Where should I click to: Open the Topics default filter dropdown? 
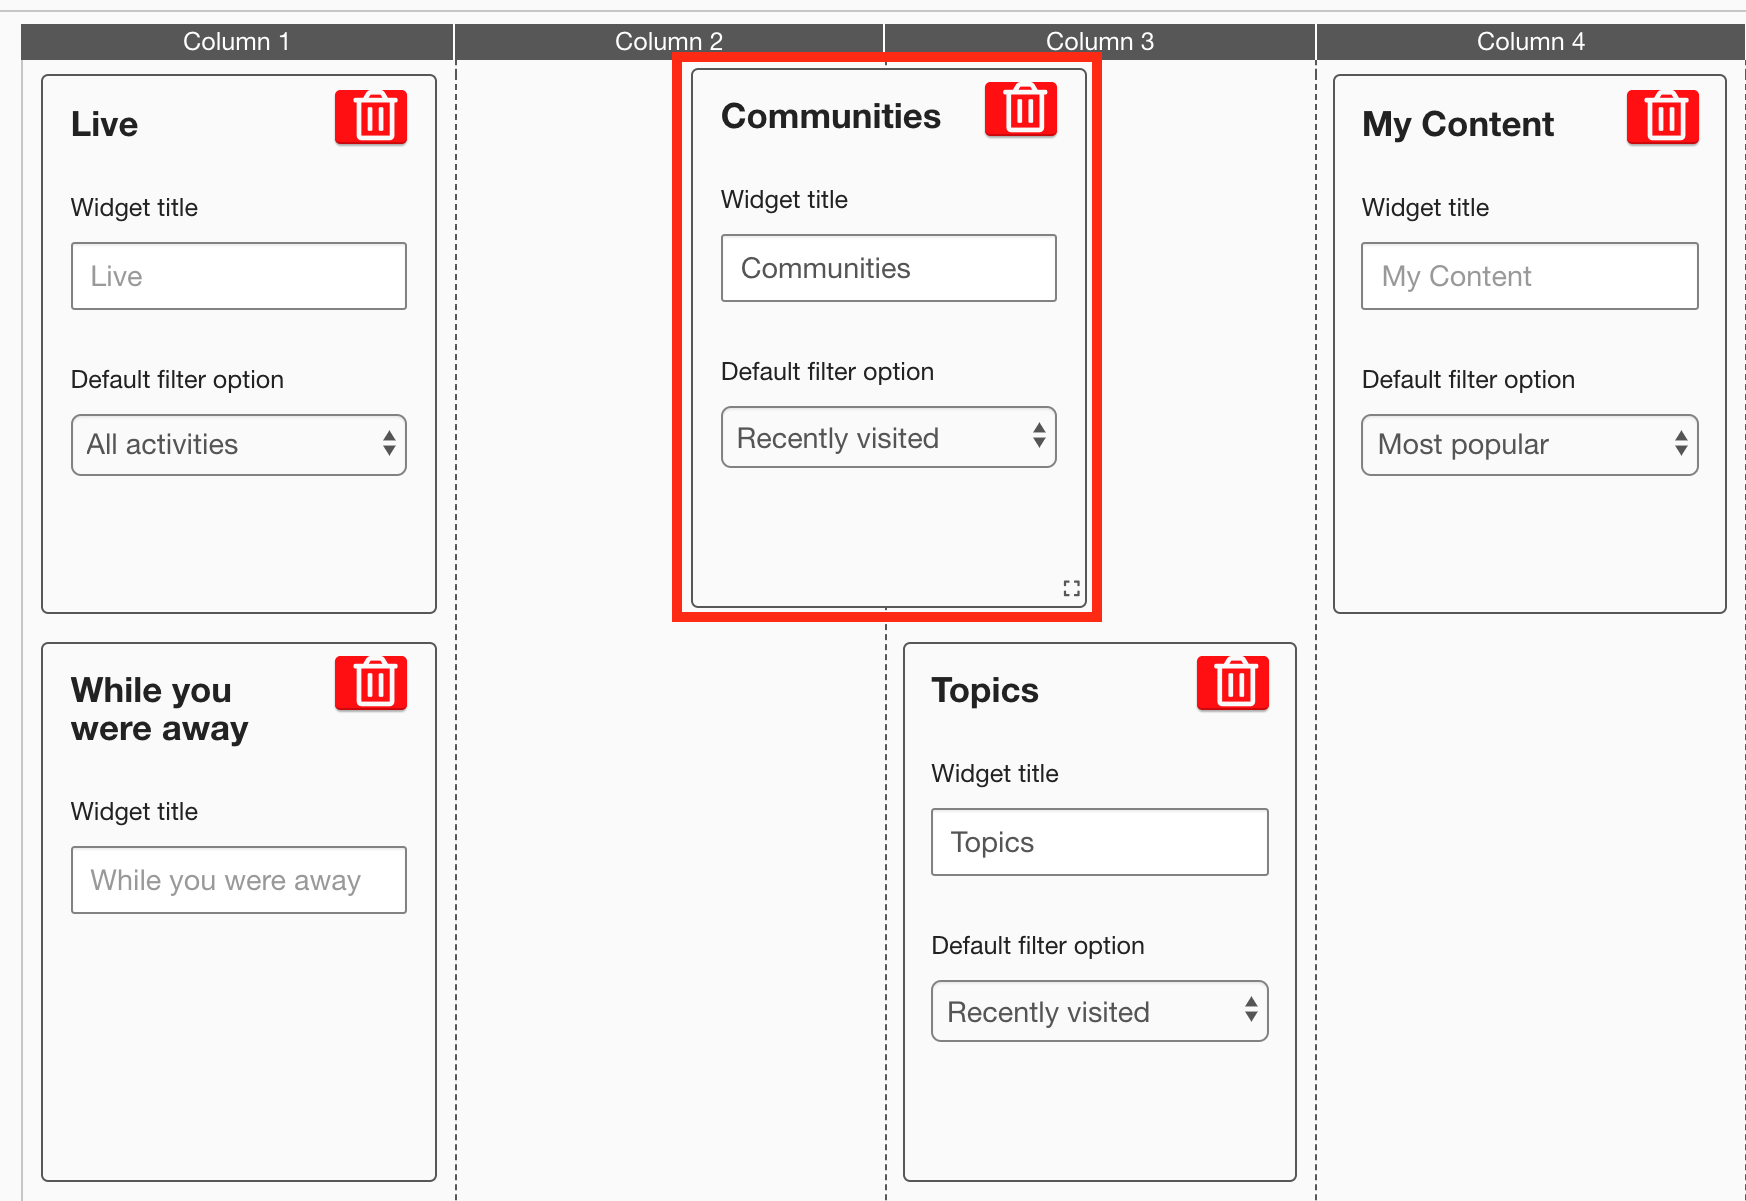1099,1012
